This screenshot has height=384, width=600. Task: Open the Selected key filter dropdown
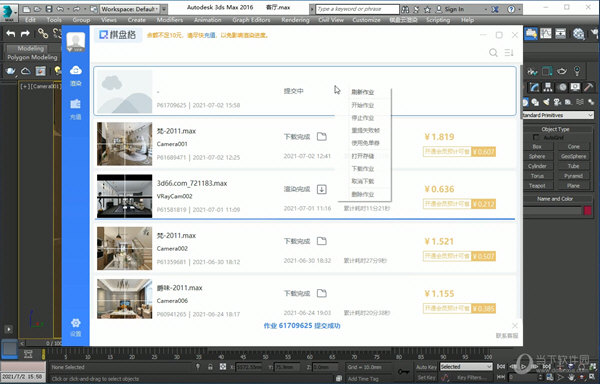pyautogui.click(x=466, y=366)
